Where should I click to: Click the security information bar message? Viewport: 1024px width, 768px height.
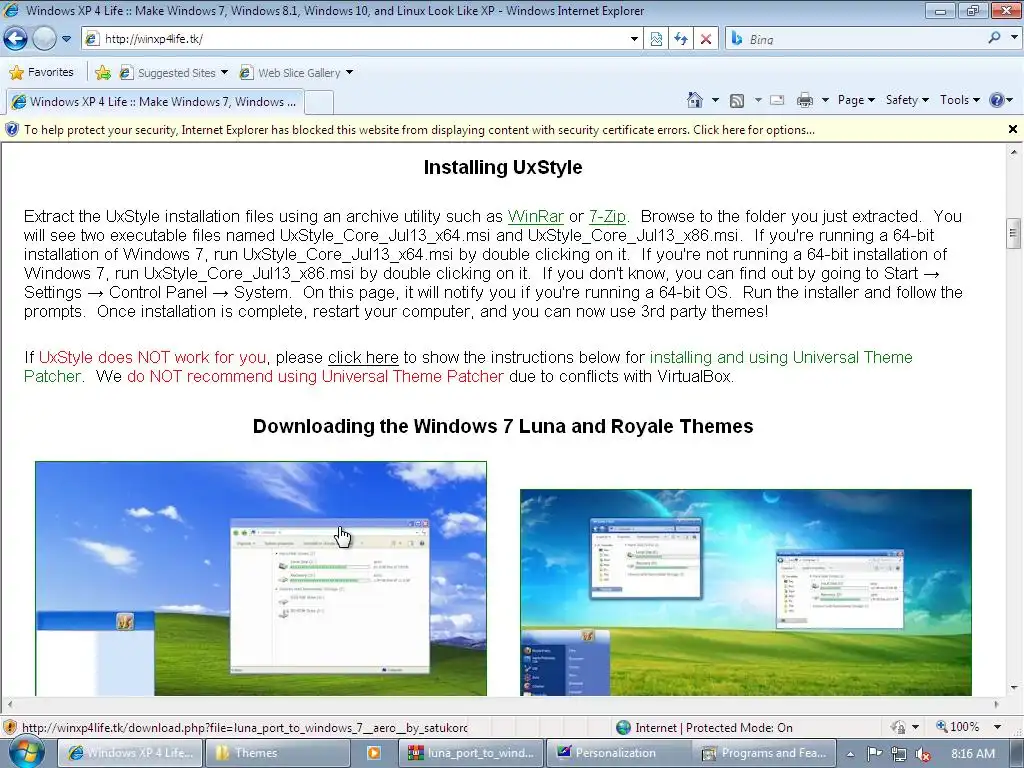[x=419, y=130]
